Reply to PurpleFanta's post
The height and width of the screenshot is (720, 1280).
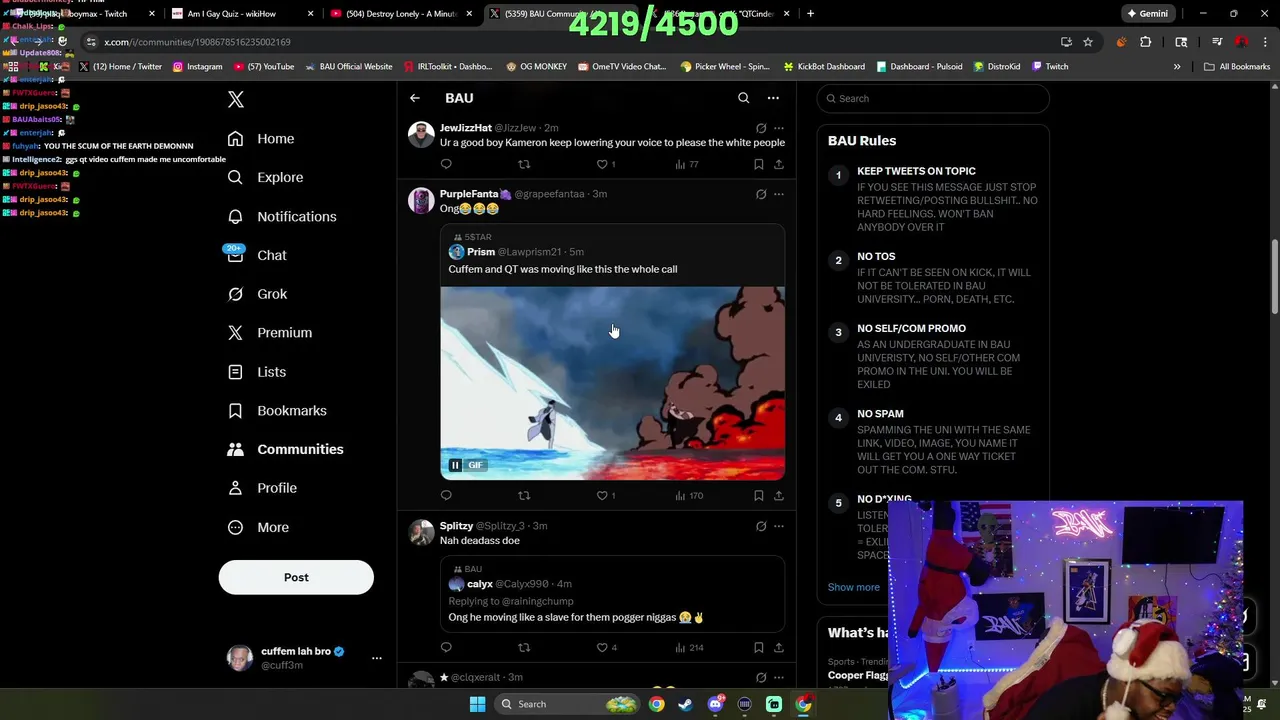[446, 495]
